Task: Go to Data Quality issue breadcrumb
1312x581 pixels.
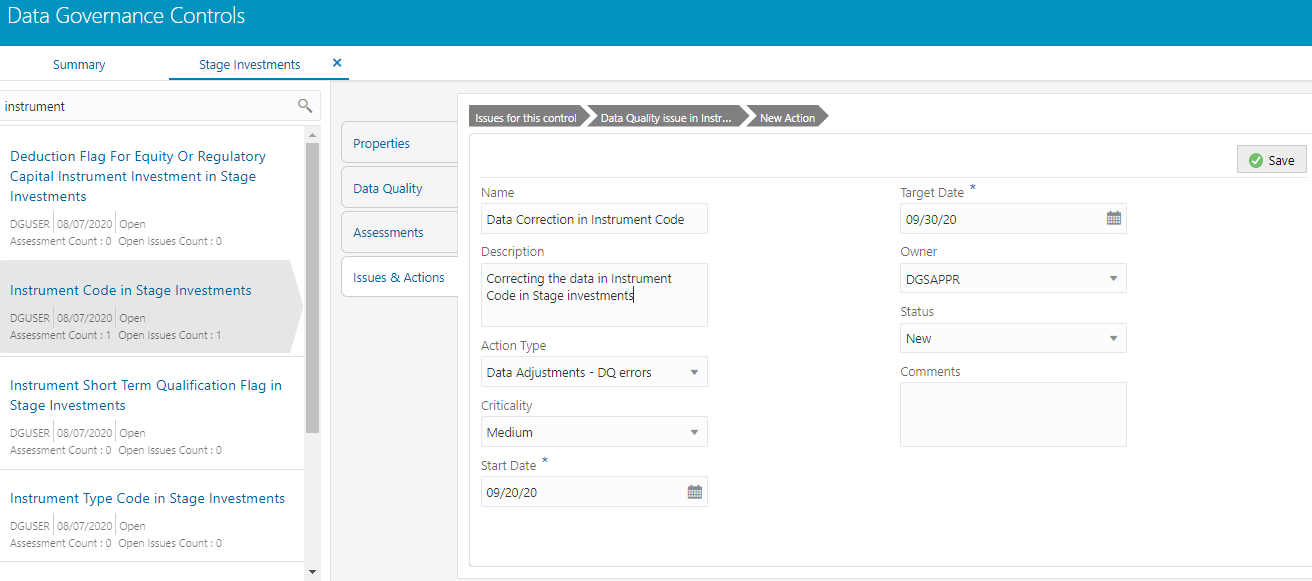Action: click(666, 118)
